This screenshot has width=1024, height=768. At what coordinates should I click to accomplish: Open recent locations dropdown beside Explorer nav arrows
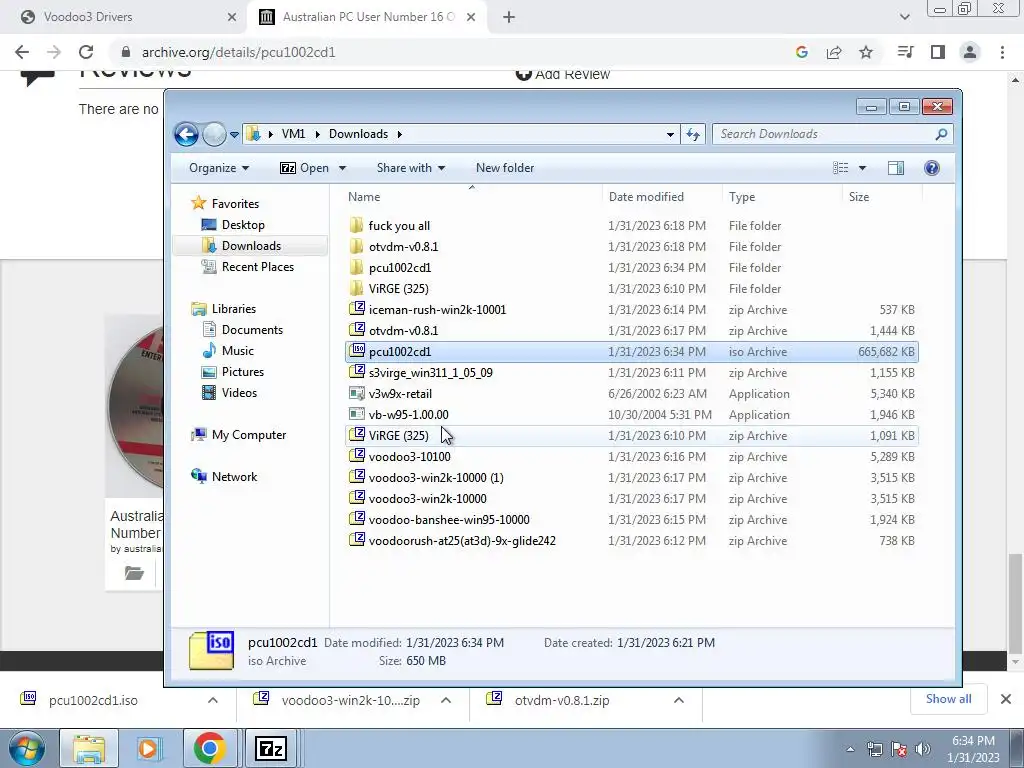[x=234, y=135]
